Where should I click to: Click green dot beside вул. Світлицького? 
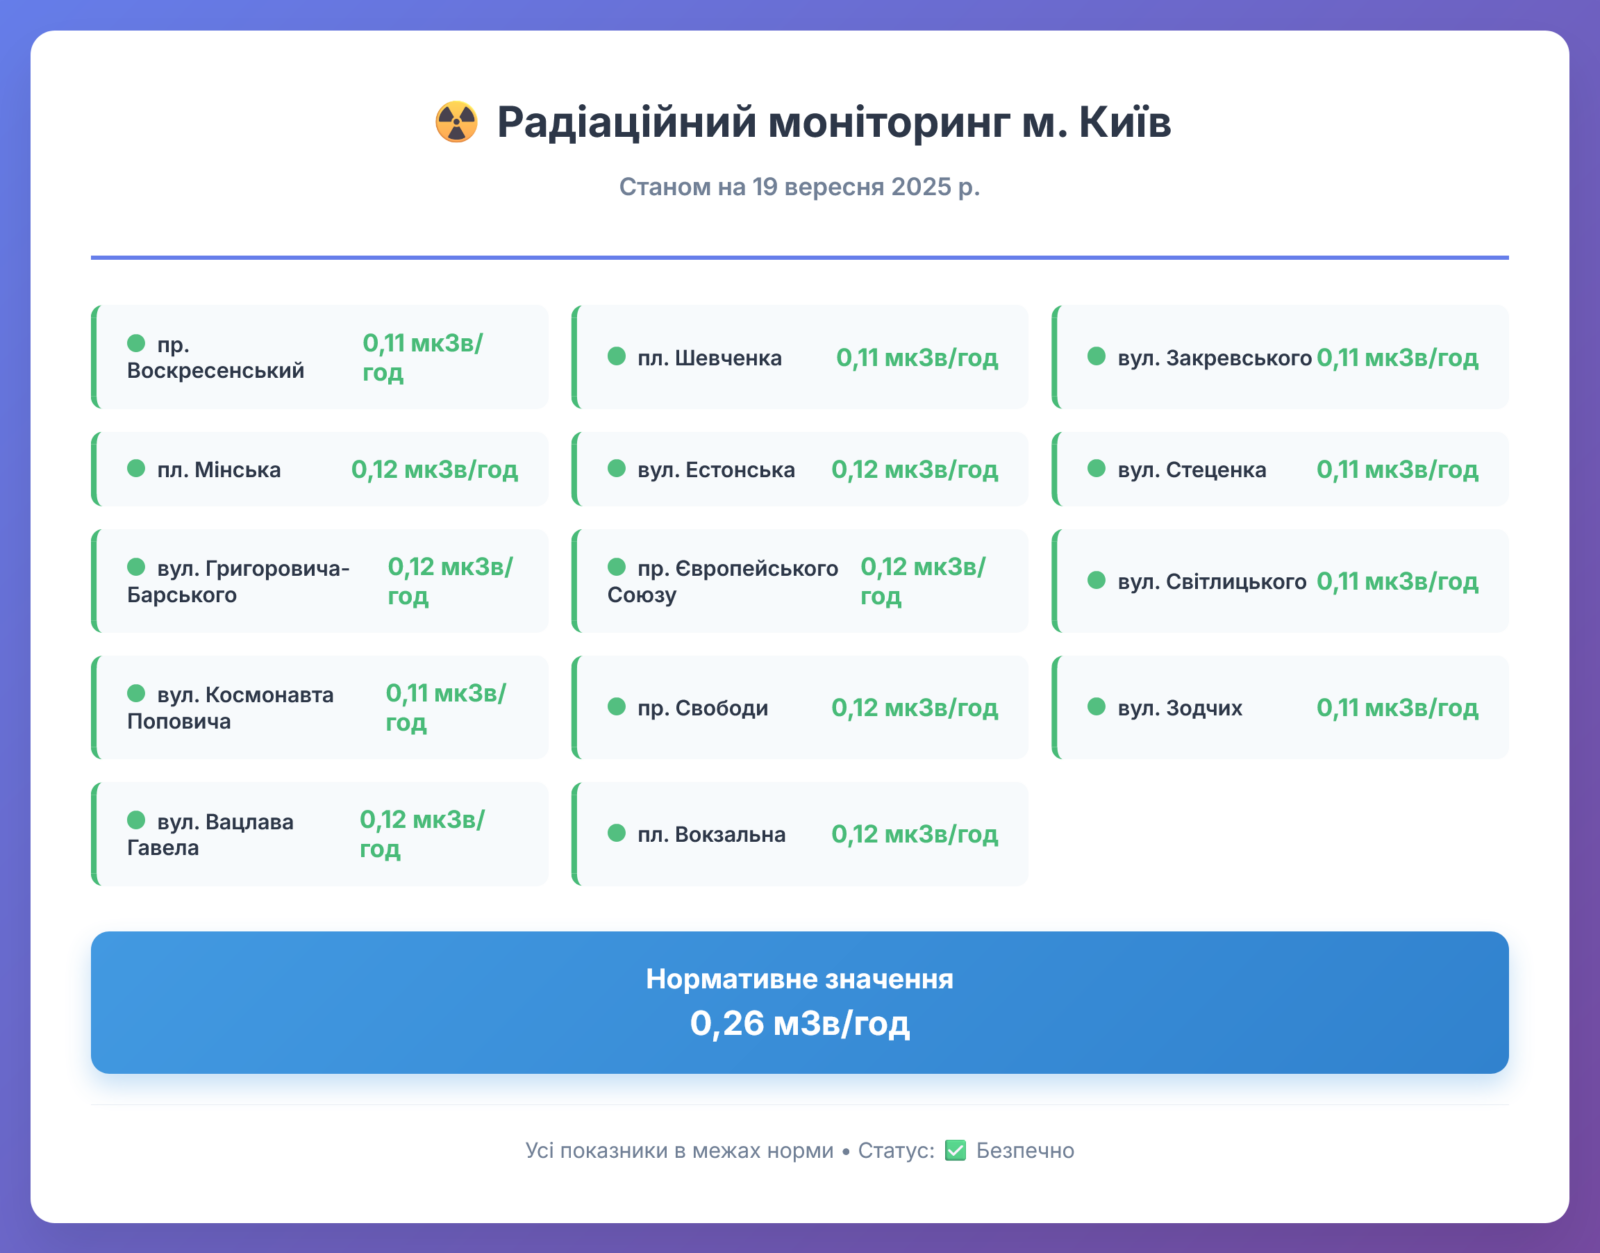coord(1097,581)
